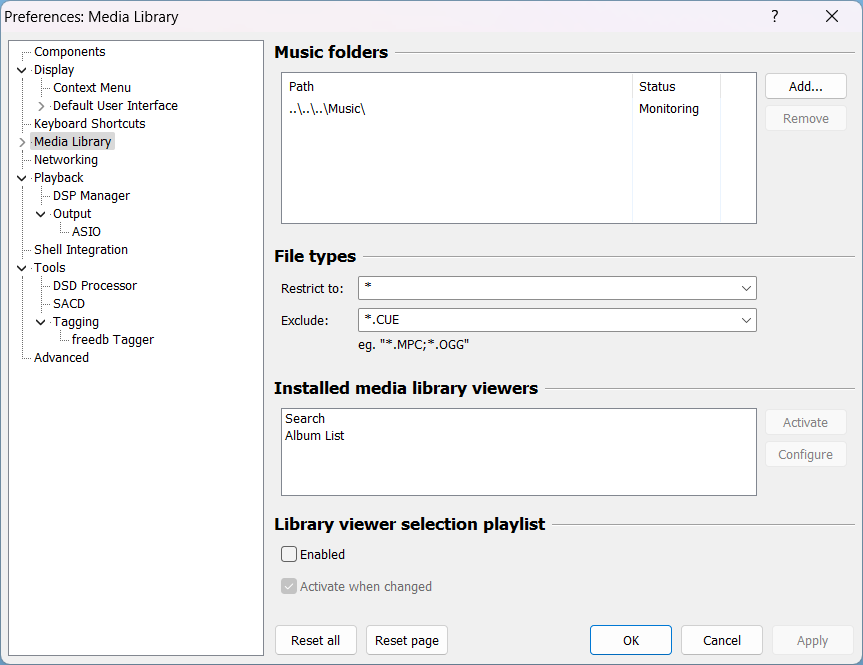The height and width of the screenshot is (665, 863).
Task: Click the Add... music folder button
Action: tap(805, 87)
